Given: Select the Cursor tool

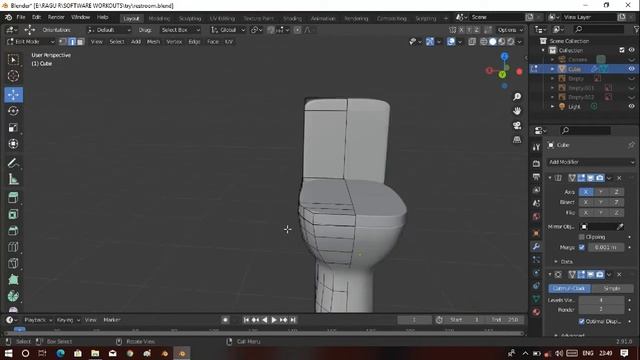Looking at the screenshot, I should (x=13, y=76).
